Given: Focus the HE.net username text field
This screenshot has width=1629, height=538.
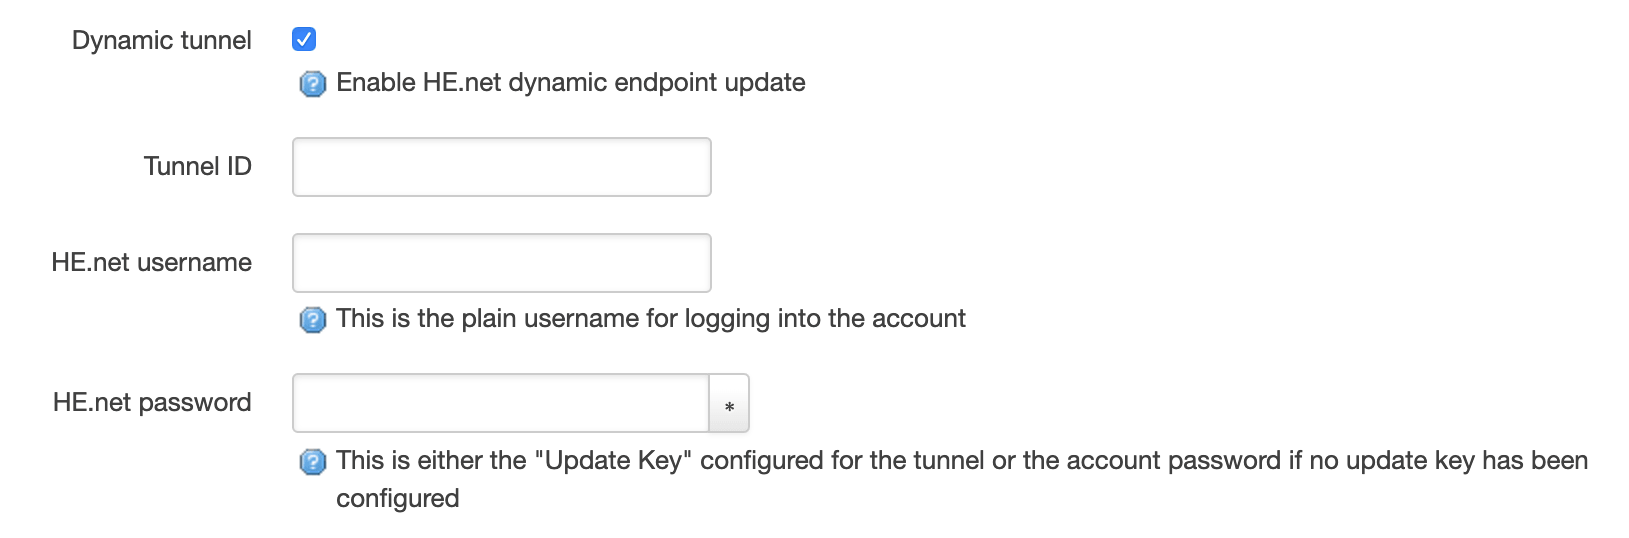Looking at the screenshot, I should (x=501, y=263).
